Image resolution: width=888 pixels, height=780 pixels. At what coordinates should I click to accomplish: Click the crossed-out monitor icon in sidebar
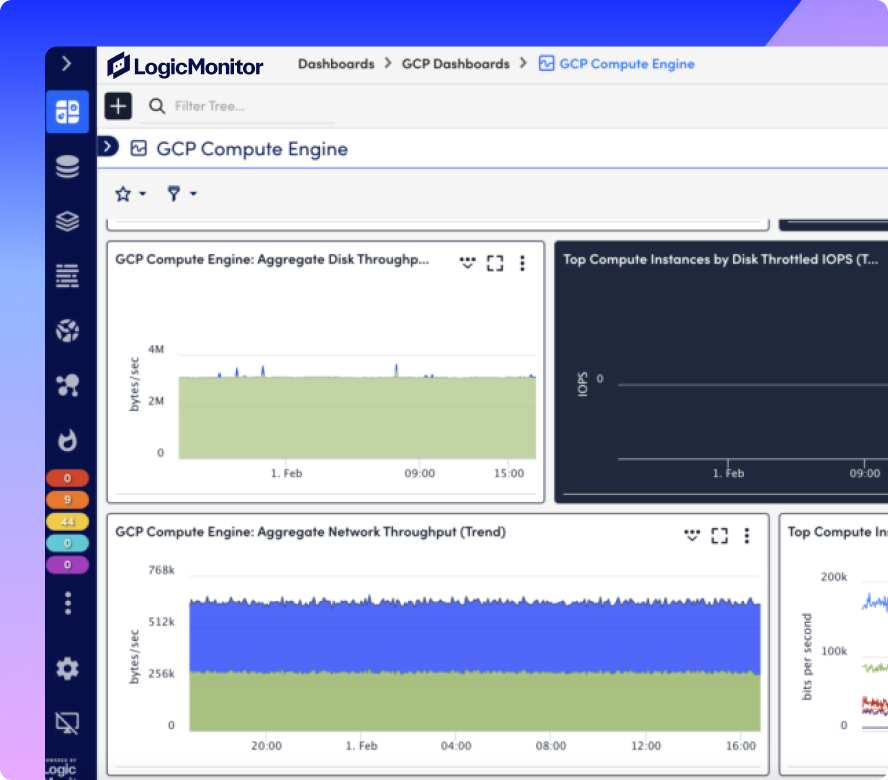pos(67,723)
